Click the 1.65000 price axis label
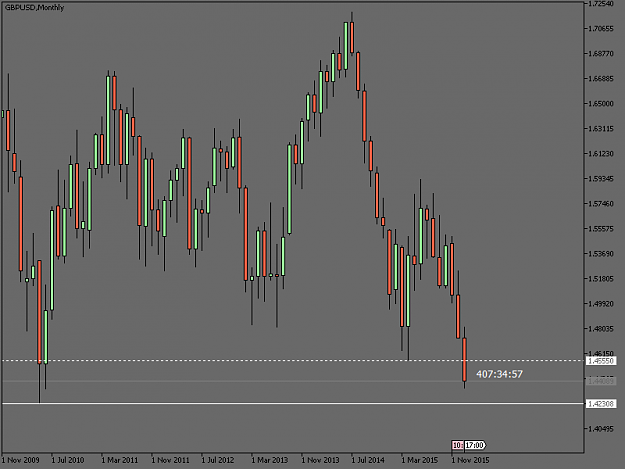Screen dimensions: 625x469 pos(601,104)
